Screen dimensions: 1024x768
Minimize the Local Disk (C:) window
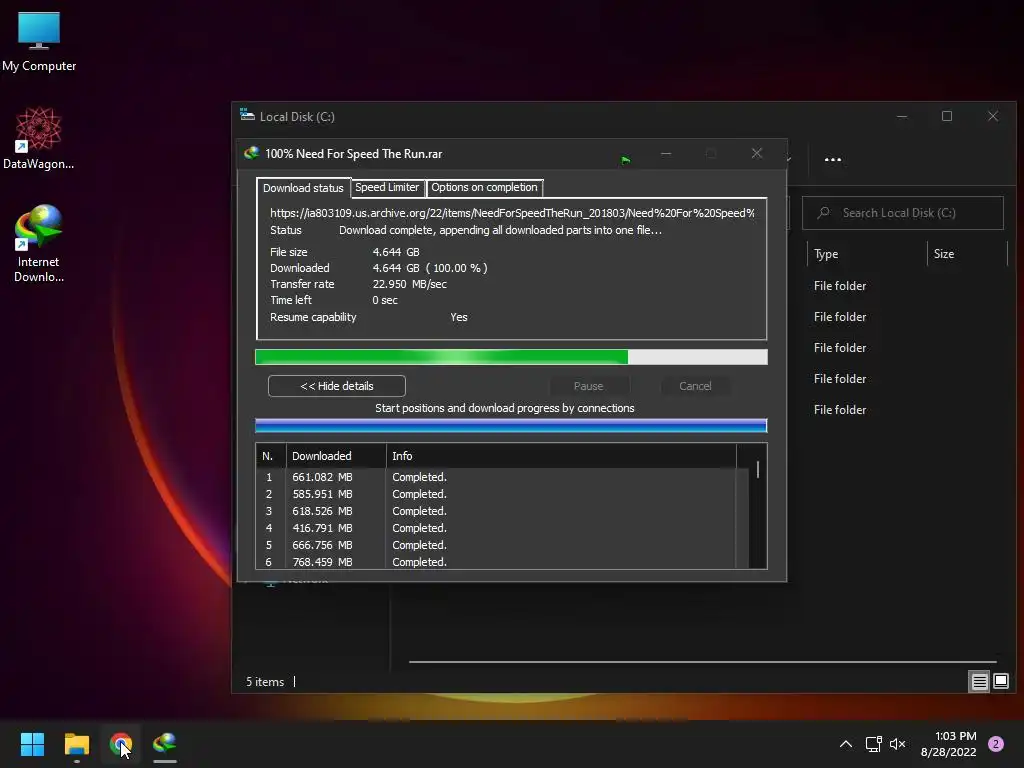[902, 116]
